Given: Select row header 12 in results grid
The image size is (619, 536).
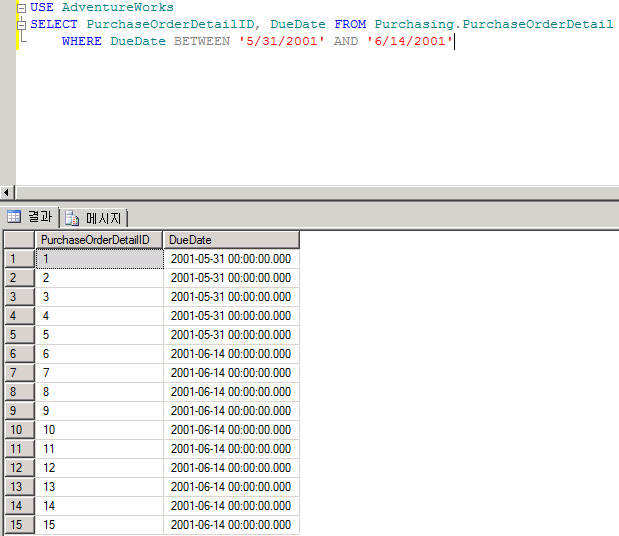Looking at the screenshot, I should [x=19, y=468].
